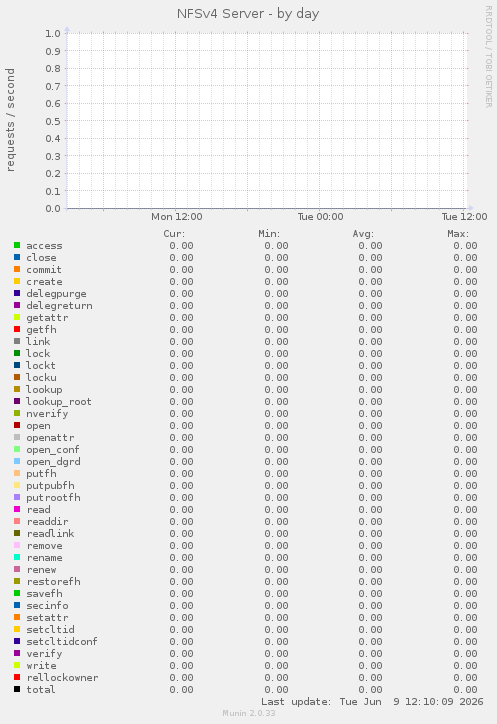Select the 'open_conf' legend label
Viewport: 497px width, 724px height.
pyautogui.click(x=53, y=450)
